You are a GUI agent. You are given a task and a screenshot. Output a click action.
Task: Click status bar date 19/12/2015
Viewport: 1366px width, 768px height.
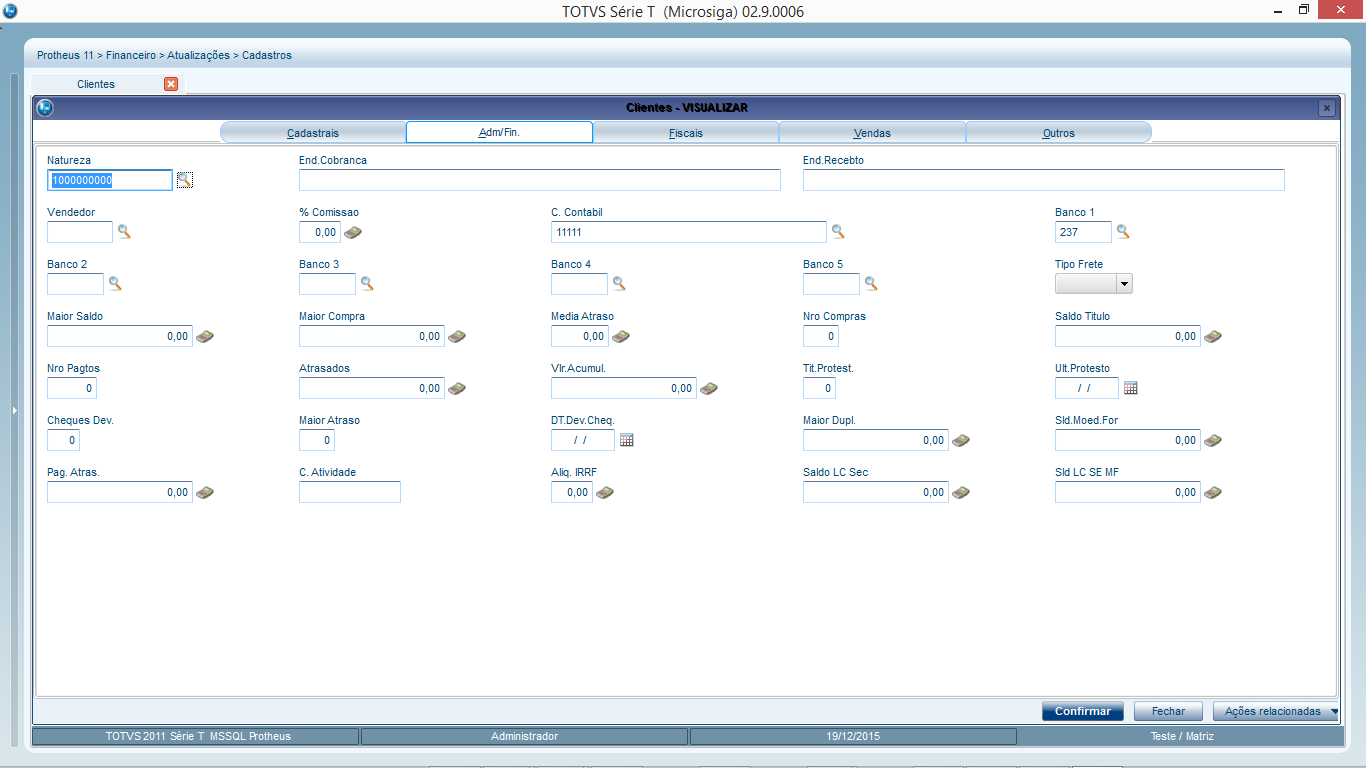pos(853,736)
